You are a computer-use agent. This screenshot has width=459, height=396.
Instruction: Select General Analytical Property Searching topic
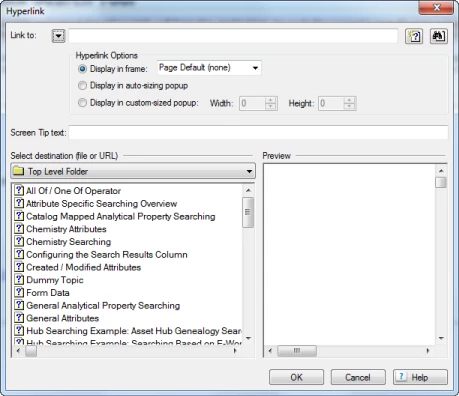coord(103,305)
